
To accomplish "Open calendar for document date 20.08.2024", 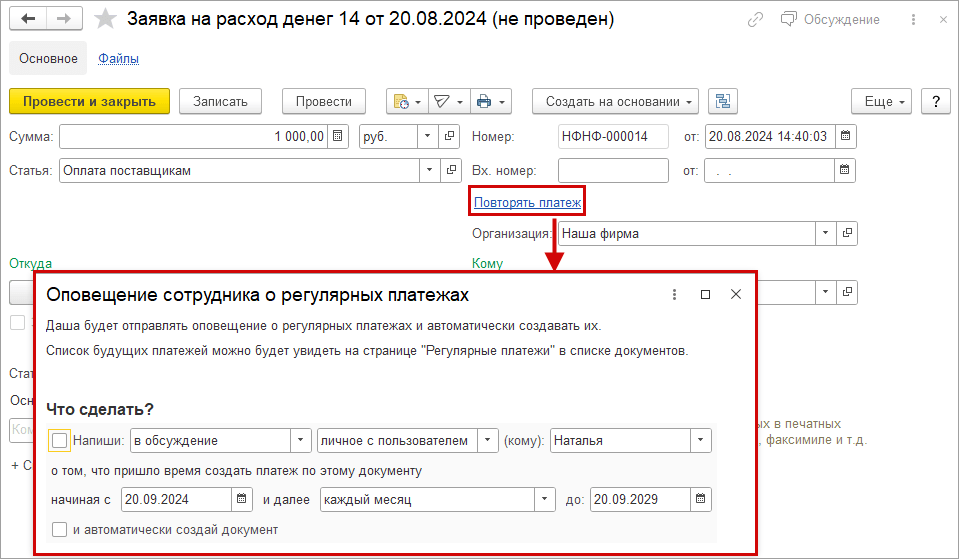I will click(x=845, y=136).
